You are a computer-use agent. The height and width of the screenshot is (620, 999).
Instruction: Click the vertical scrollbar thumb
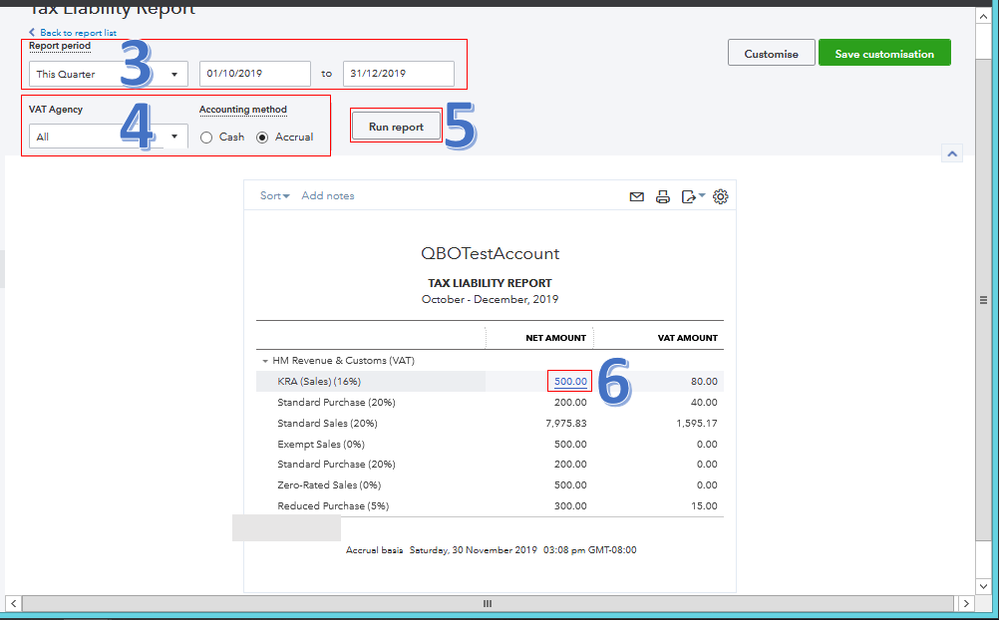tap(983, 299)
